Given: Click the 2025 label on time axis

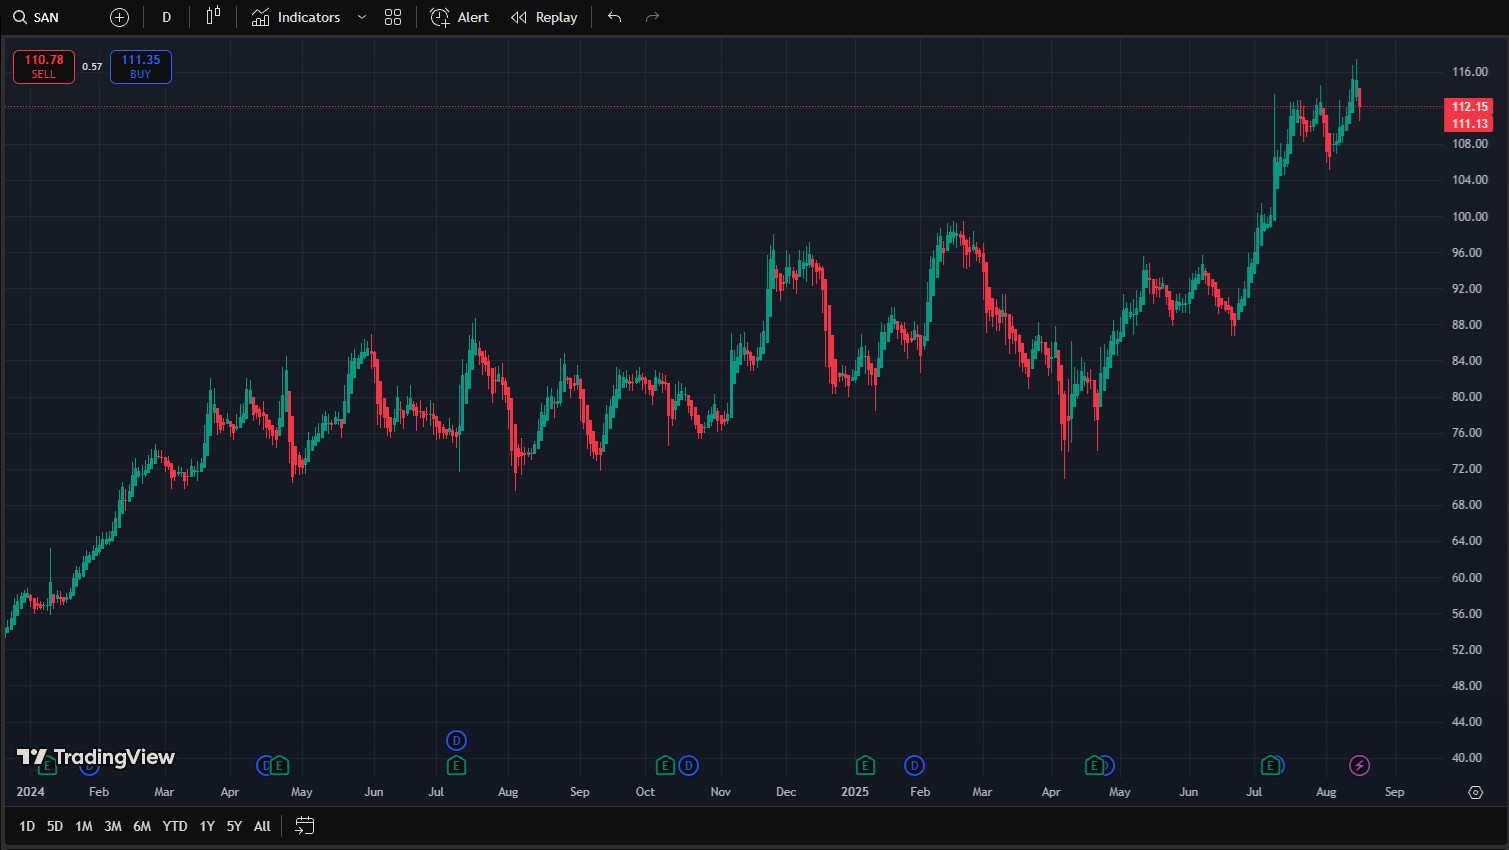Looking at the screenshot, I should pyautogui.click(x=855, y=792).
